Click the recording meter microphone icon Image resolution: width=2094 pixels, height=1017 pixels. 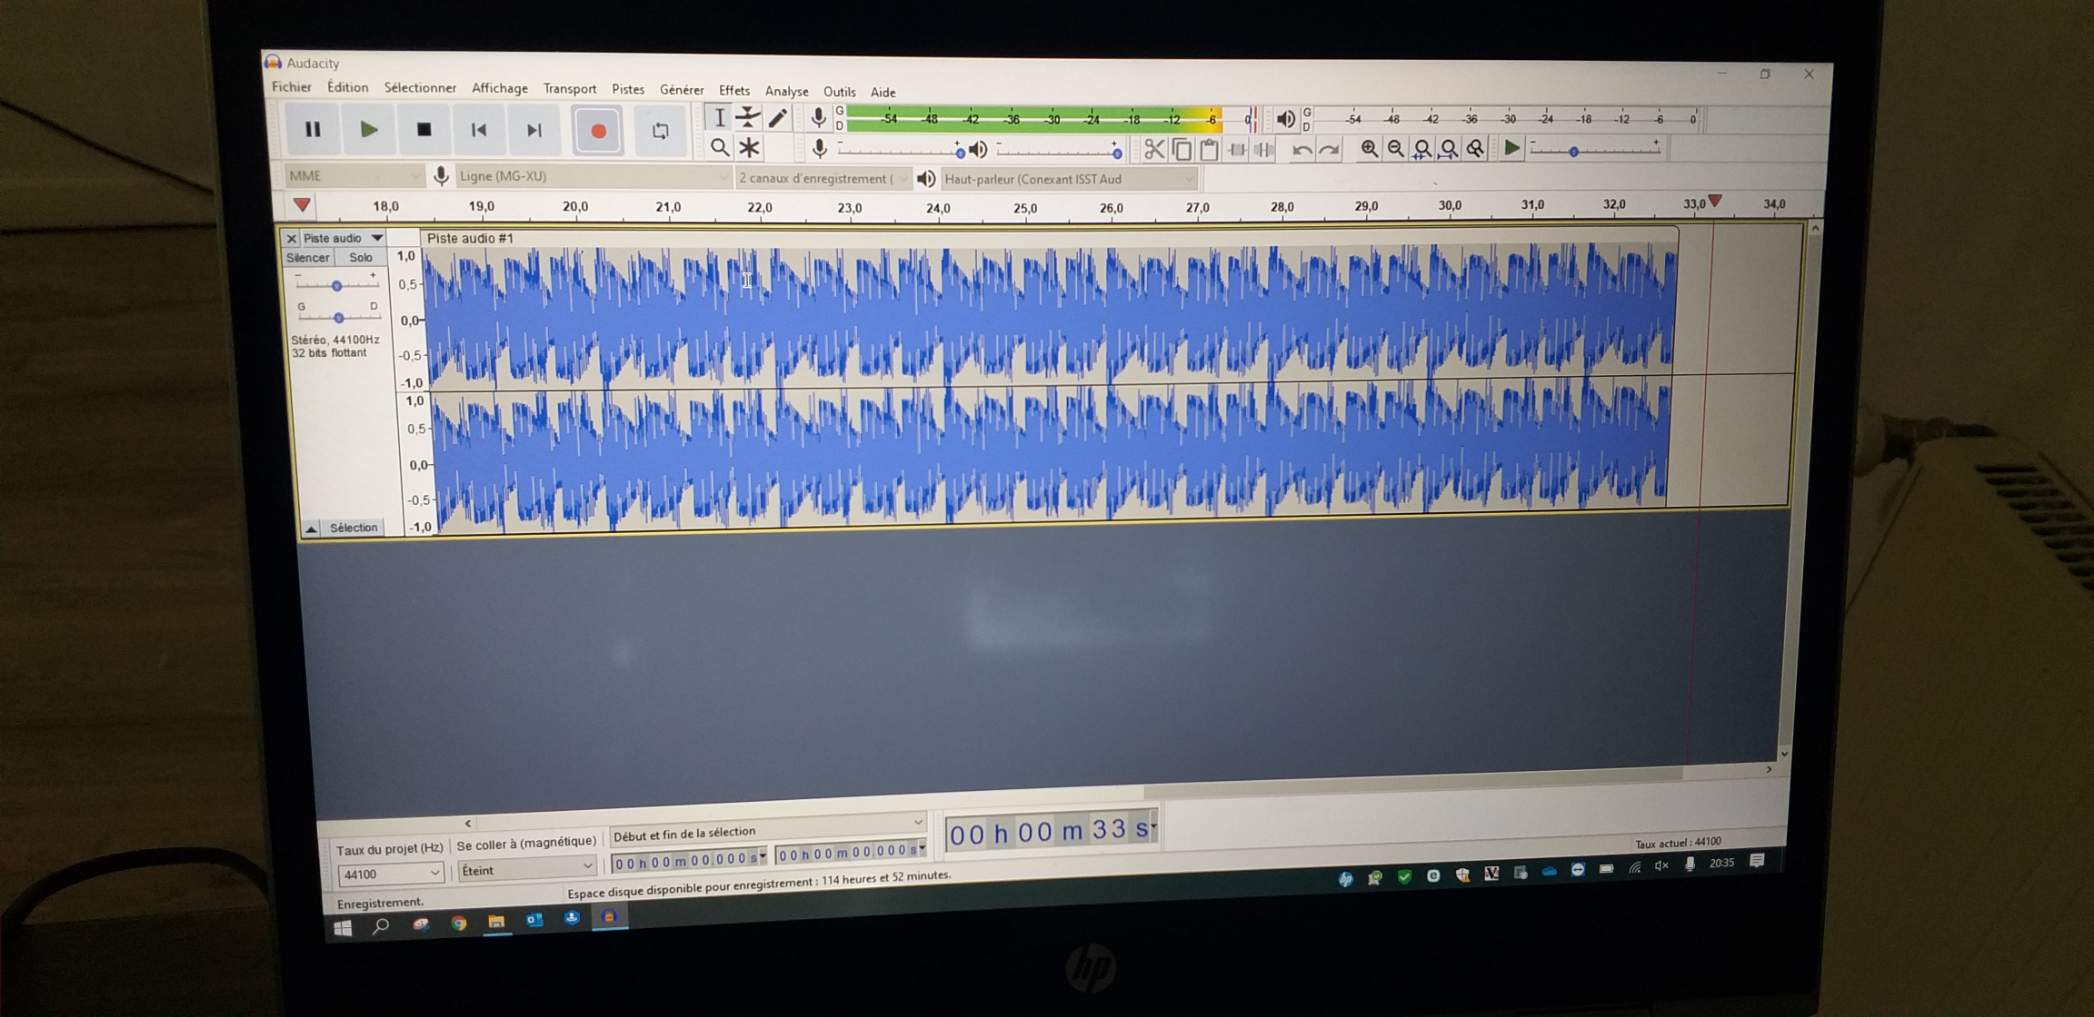tap(818, 118)
